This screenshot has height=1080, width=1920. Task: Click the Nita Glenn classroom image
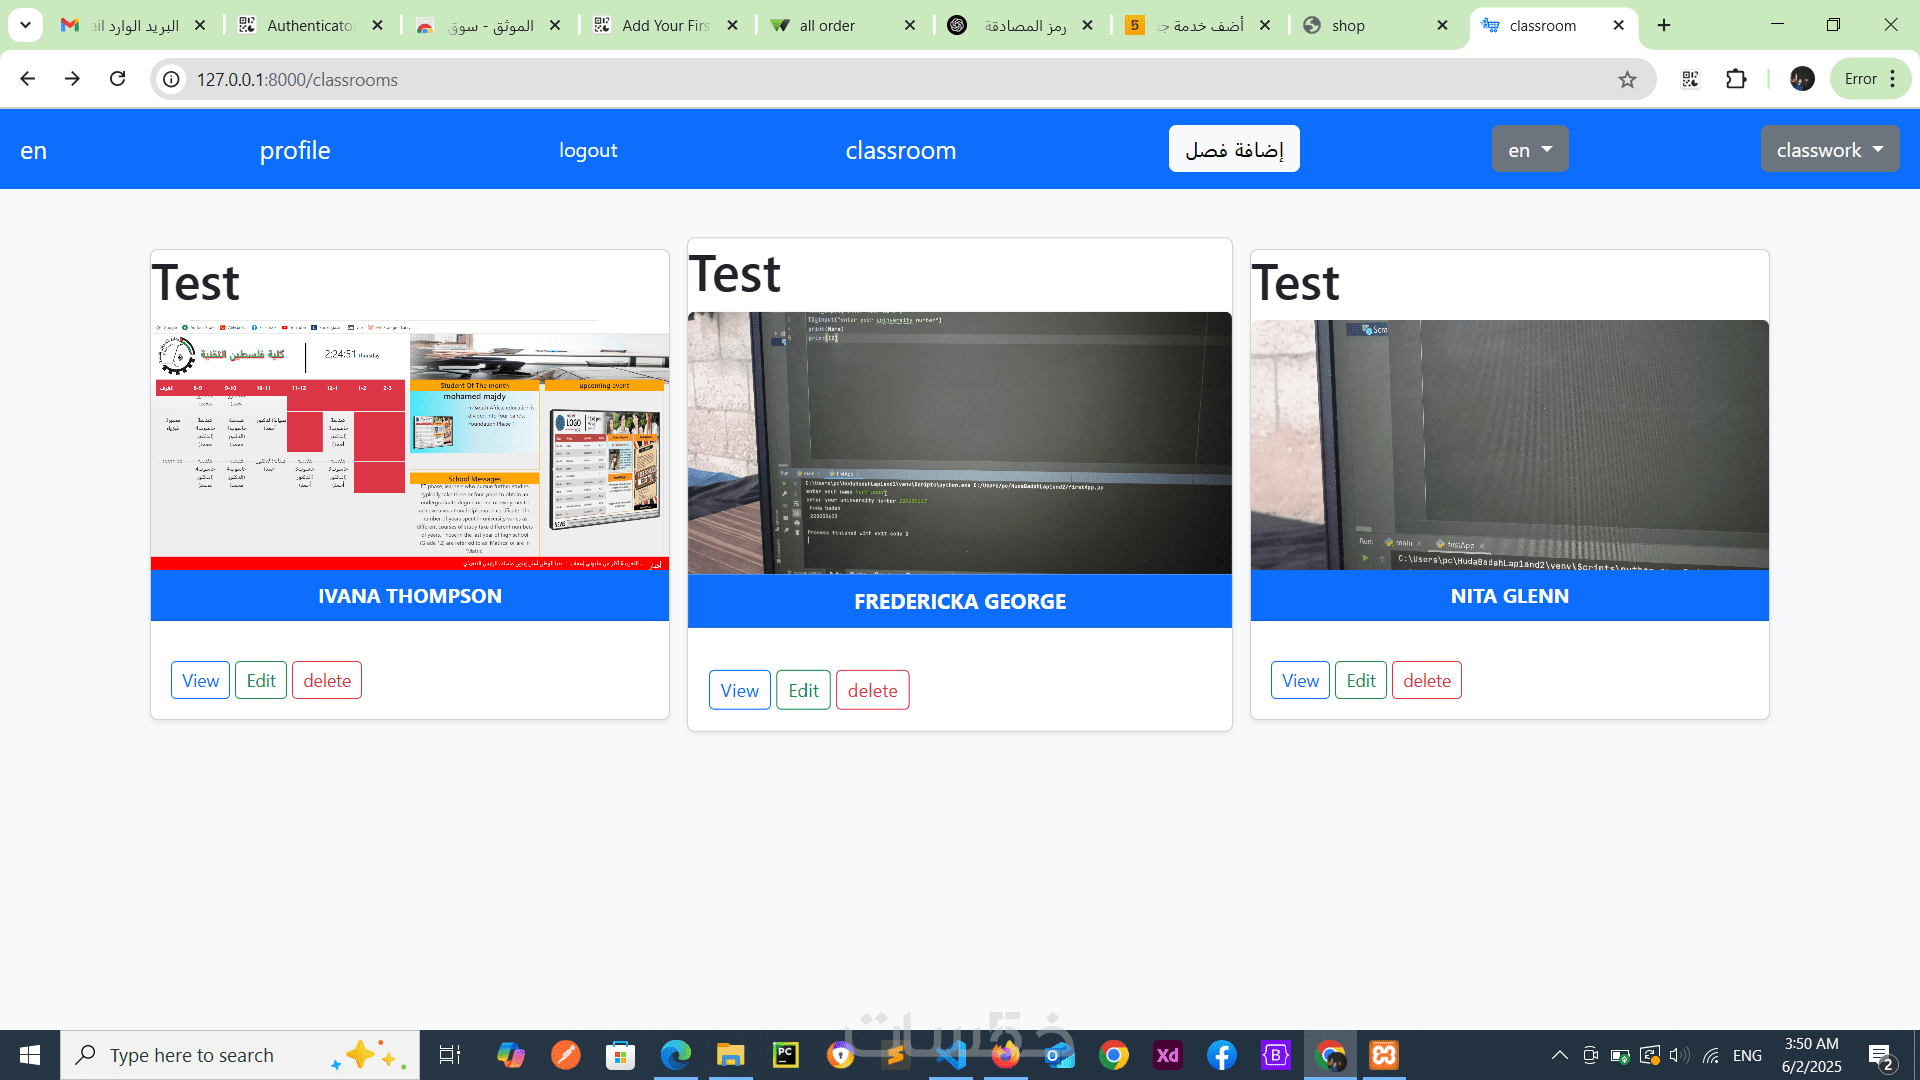tap(1509, 445)
